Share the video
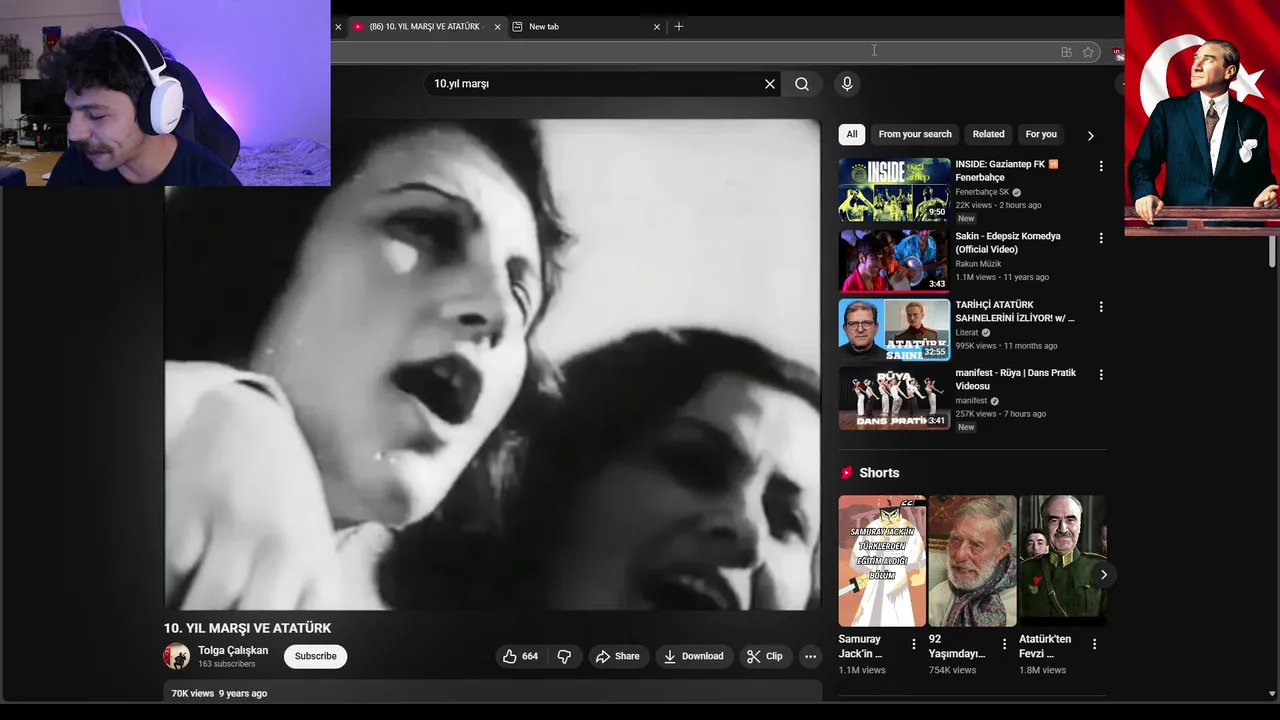The image size is (1280, 720). (x=617, y=656)
